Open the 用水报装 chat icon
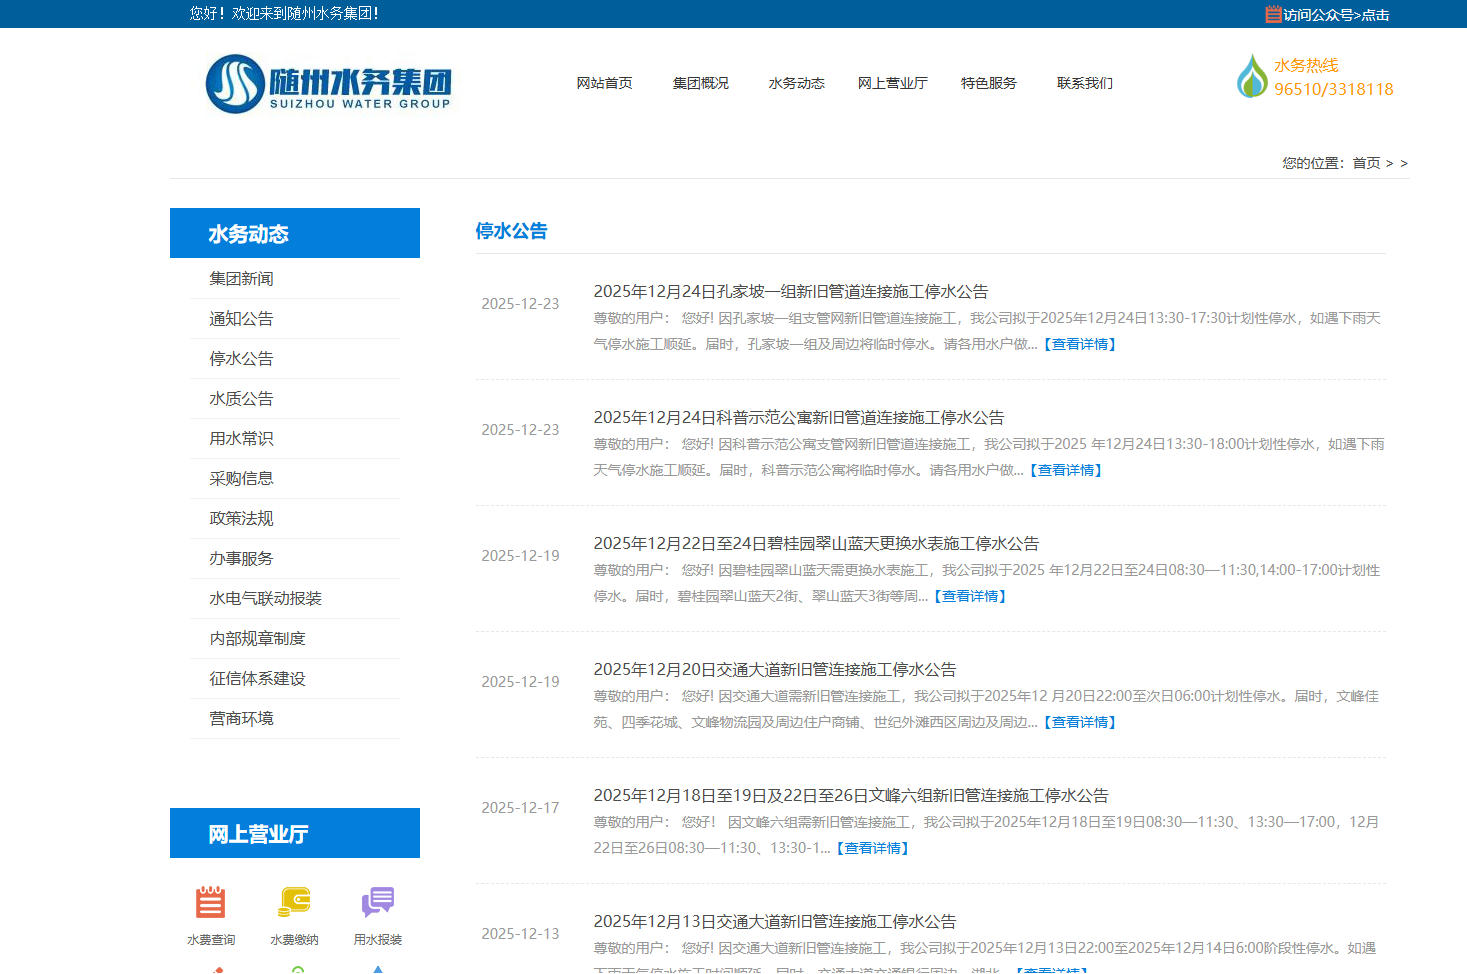Image resolution: width=1467 pixels, height=974 pixels. pos(377,902)
